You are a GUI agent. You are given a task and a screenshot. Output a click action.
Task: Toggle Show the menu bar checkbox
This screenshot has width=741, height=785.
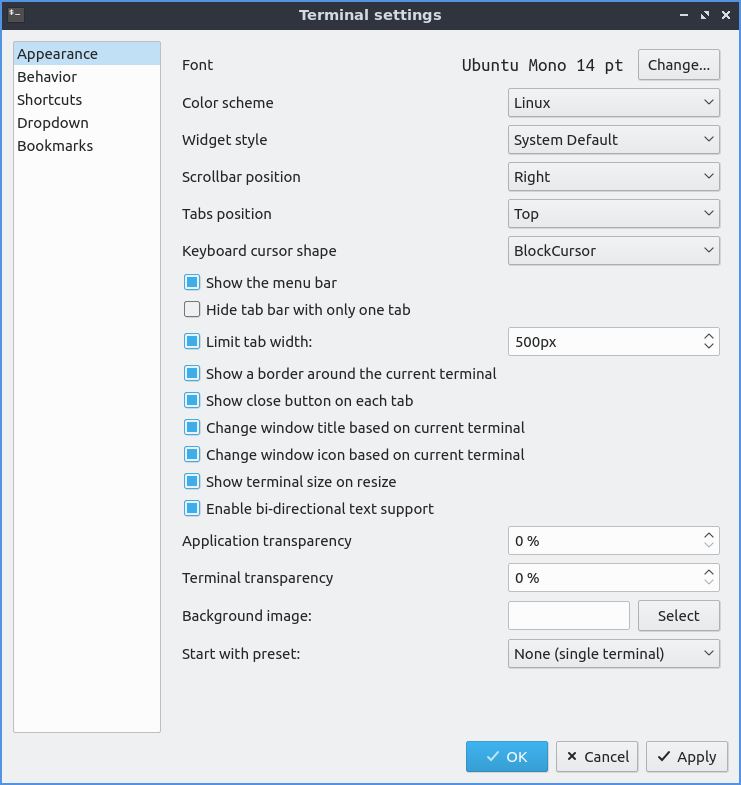click(x=193, y=283)
